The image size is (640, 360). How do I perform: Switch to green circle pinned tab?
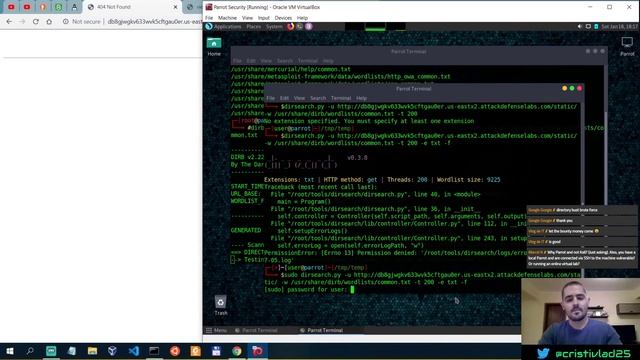[x=58, y=7]
